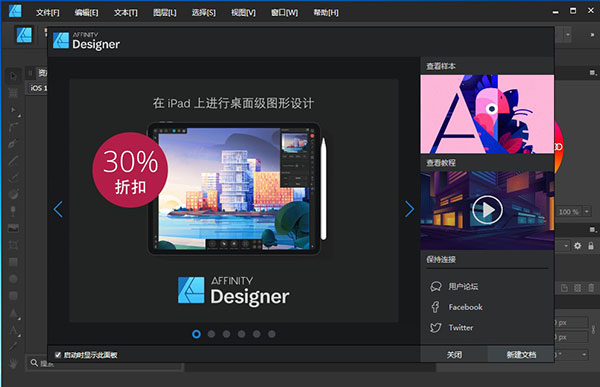Select the Move tool in left toolbar

(x=13, y=76)
